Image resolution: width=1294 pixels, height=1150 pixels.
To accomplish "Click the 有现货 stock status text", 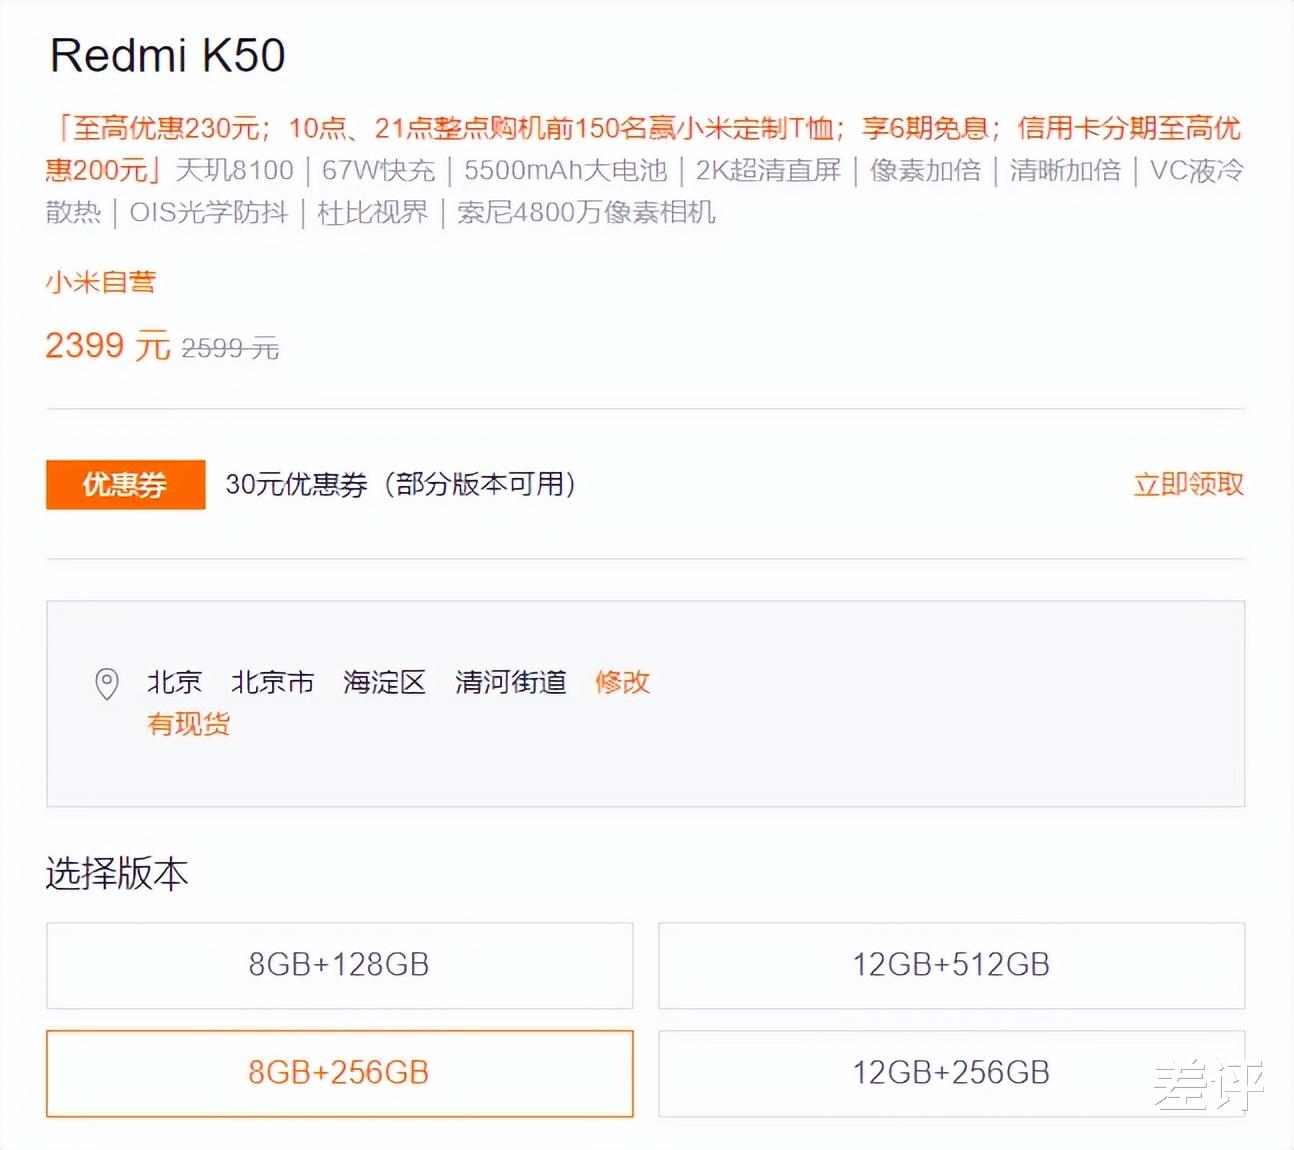I will pyautogui.click(x=188, y=722).
